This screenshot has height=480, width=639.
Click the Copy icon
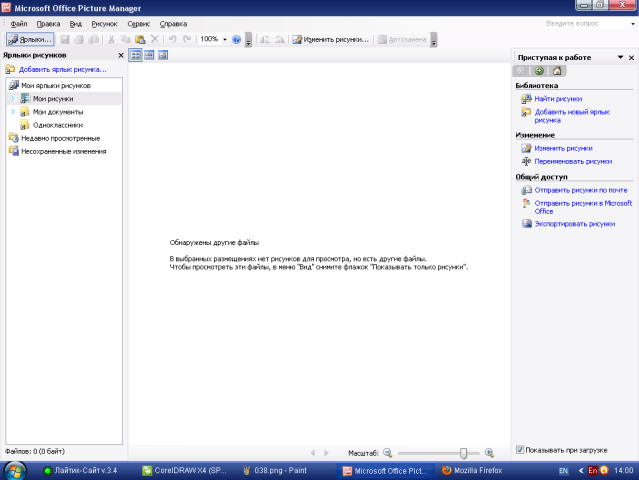click(x=126, y=40)
